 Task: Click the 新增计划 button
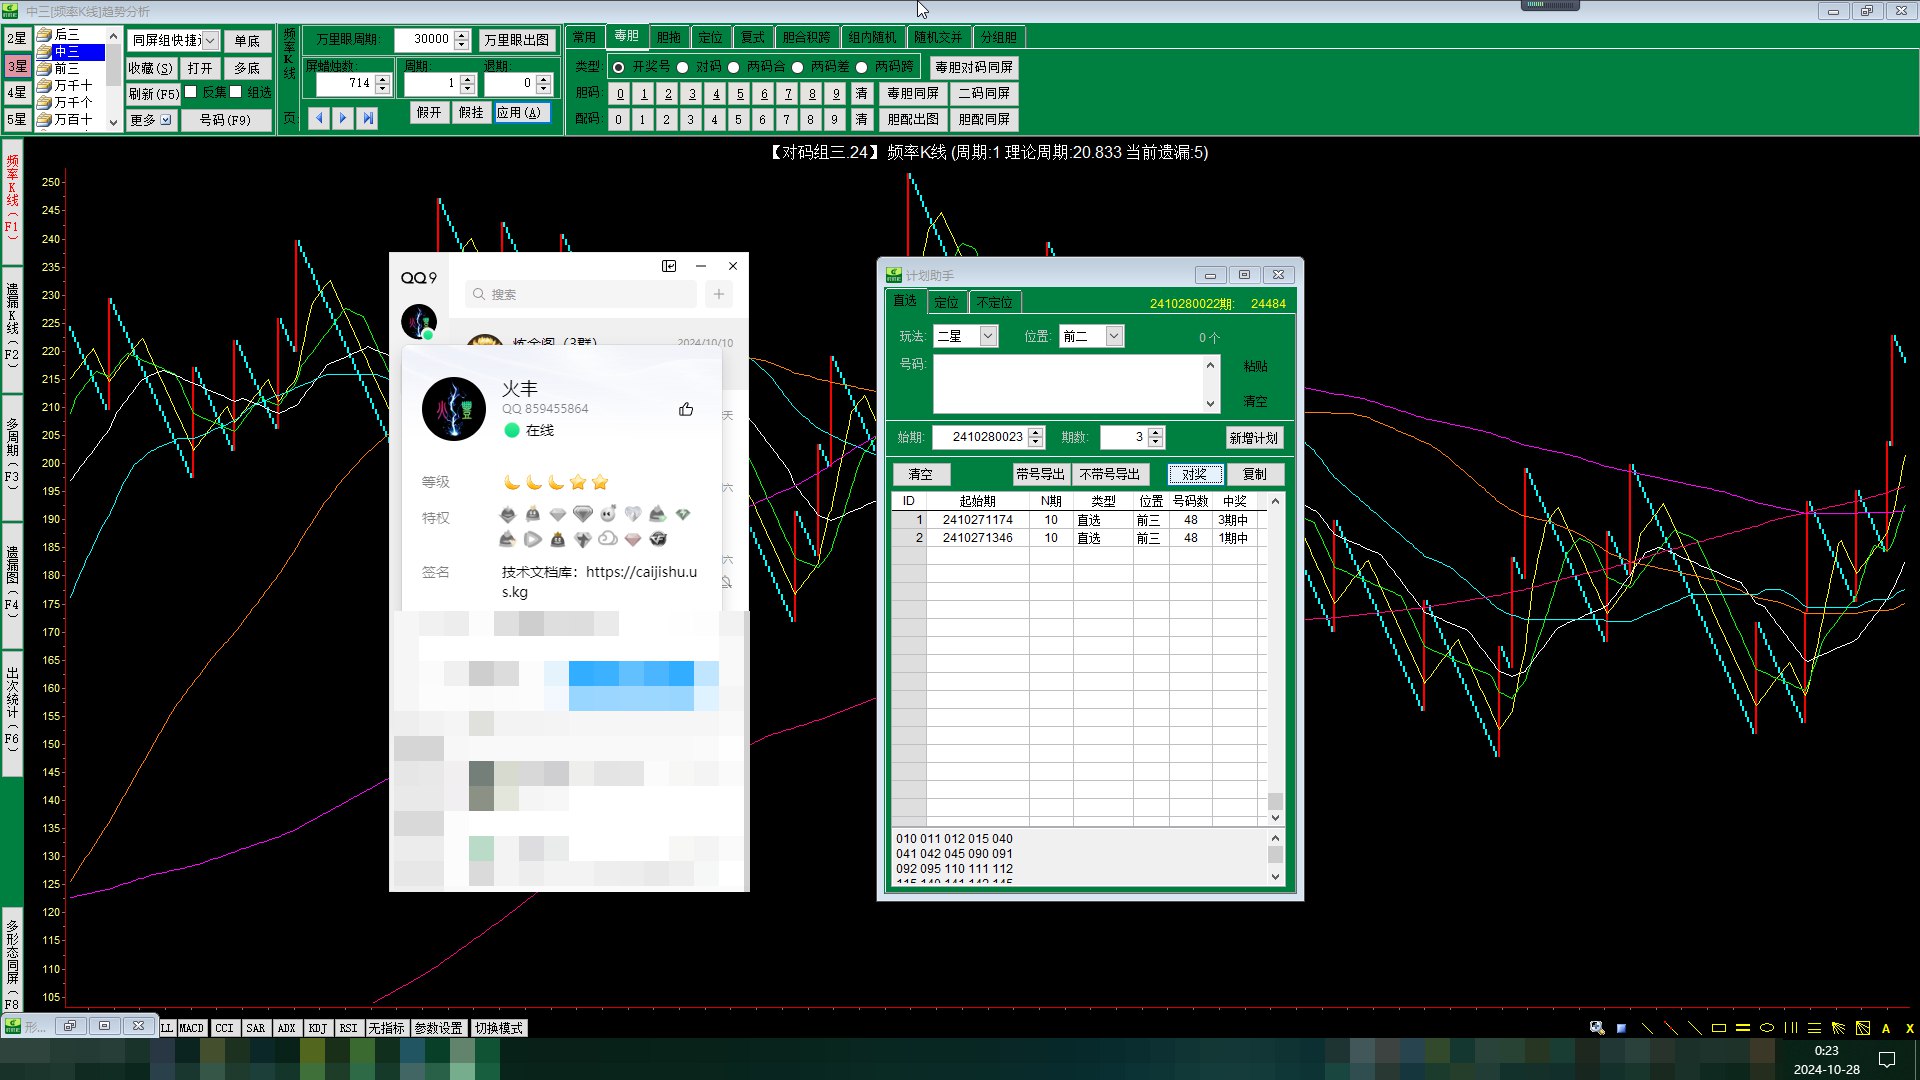pyautogui.click(x=1253, y=438)
